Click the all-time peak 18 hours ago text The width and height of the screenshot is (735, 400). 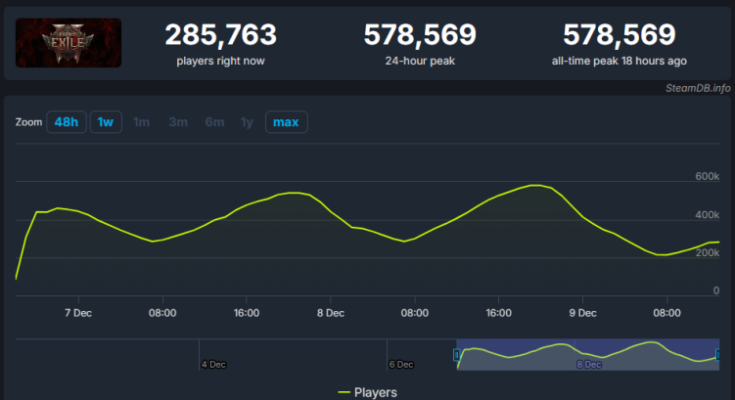(618, 58)
